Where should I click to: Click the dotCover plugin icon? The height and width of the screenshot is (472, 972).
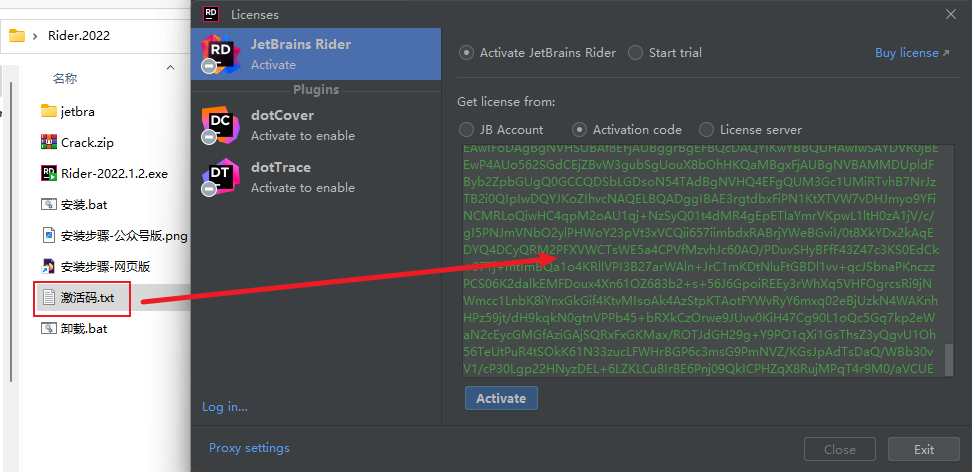pyautogui.click(x=220, y=125)
